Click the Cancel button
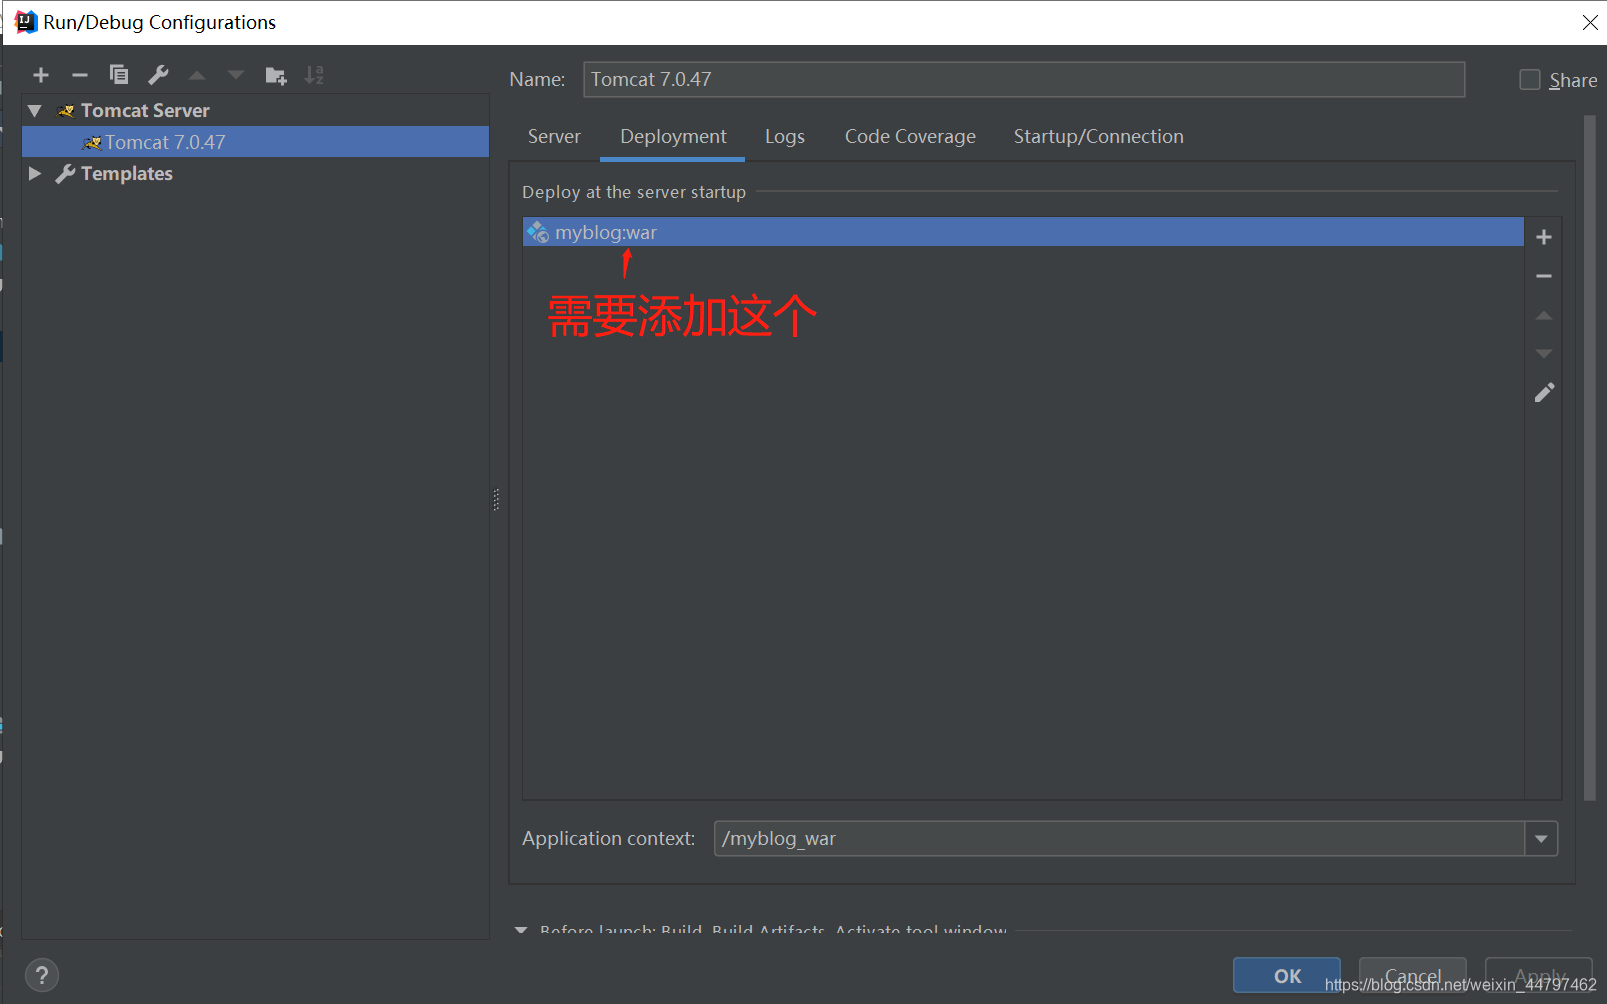The width and height of the screenshot is (1607, 1004). 1413,975
